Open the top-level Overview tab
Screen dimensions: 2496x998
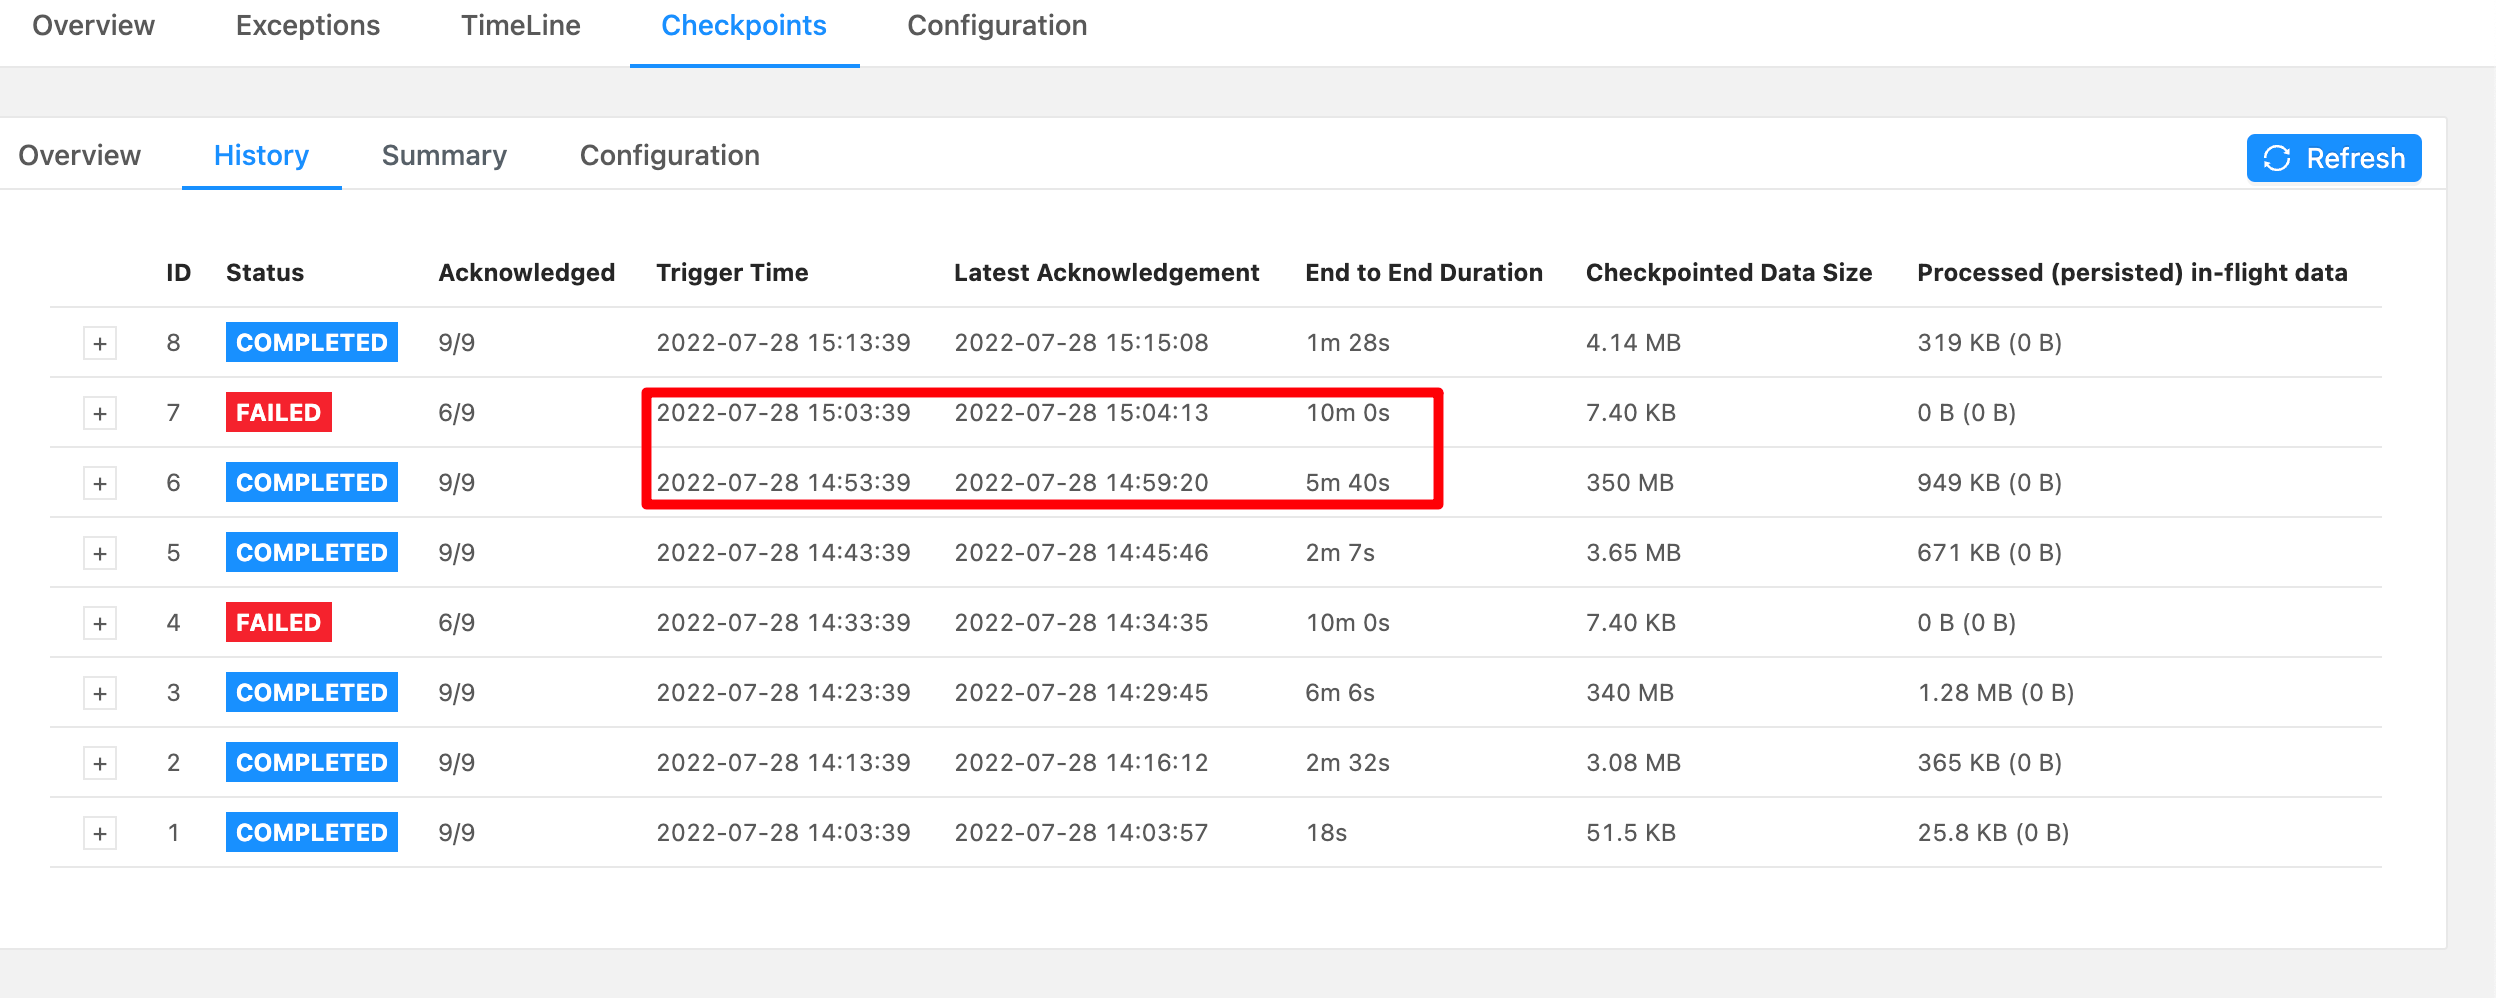point(94,26)
